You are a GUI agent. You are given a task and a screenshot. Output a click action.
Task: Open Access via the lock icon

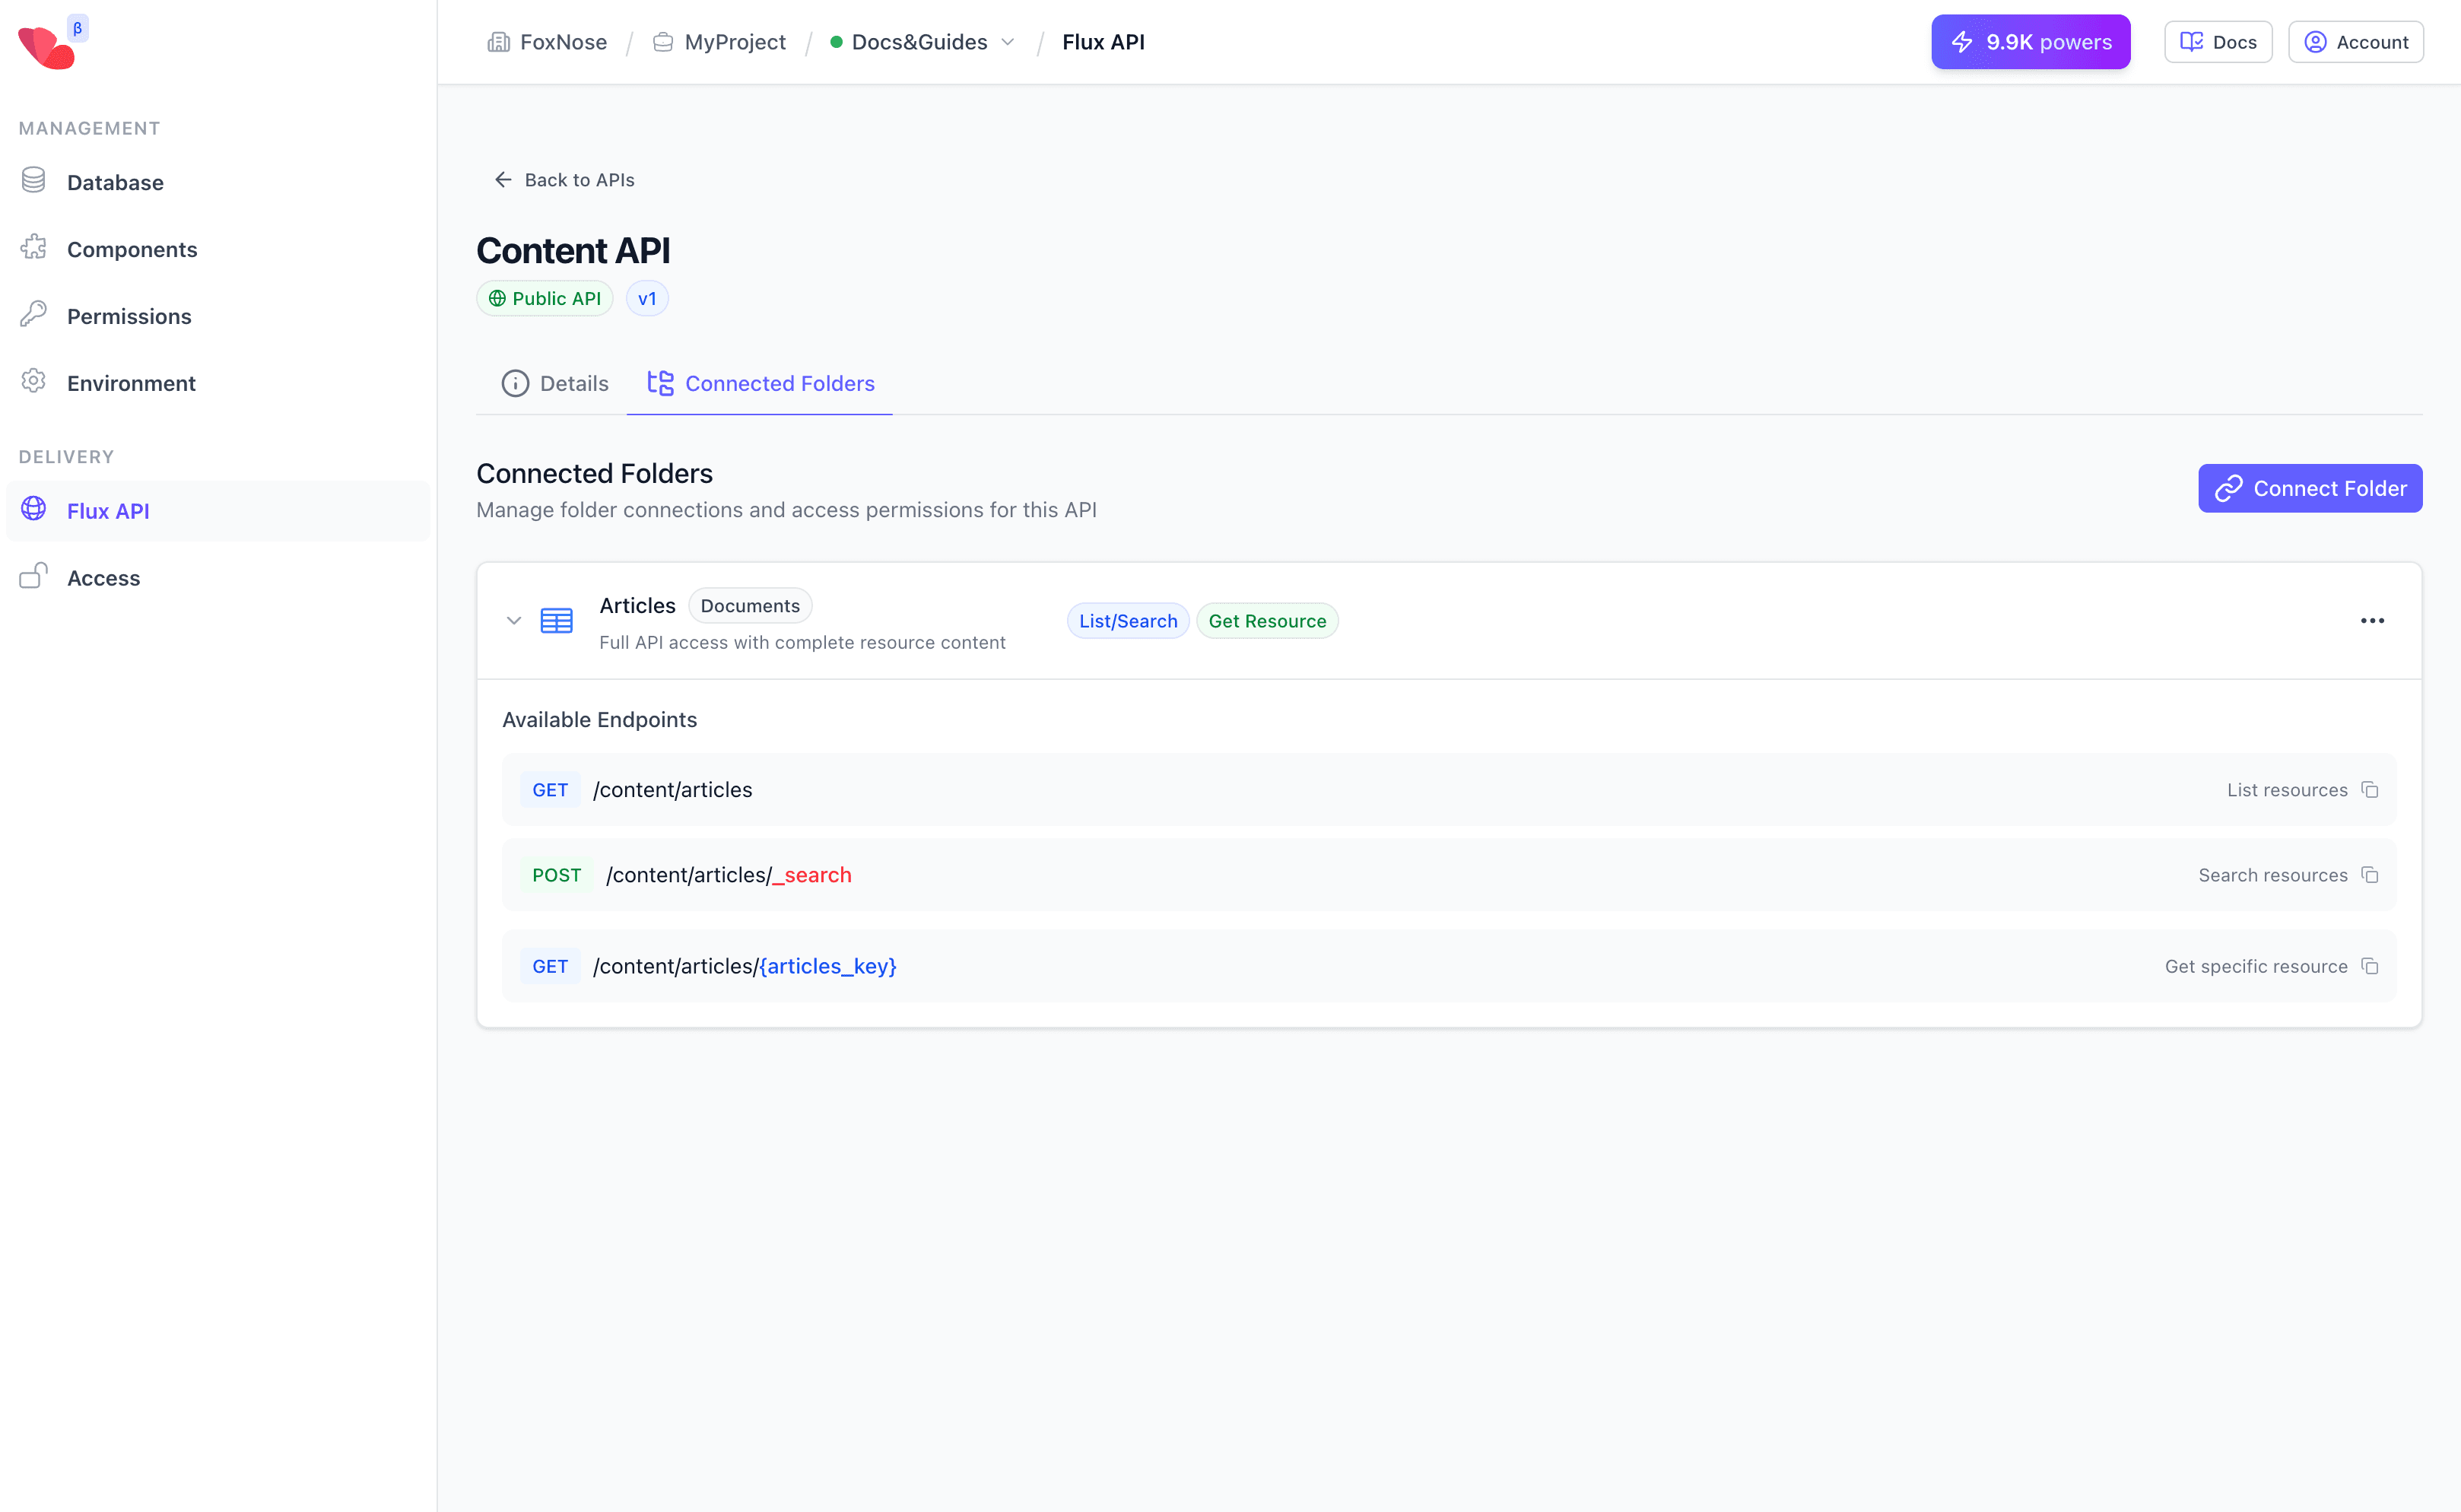coord(33,577)
